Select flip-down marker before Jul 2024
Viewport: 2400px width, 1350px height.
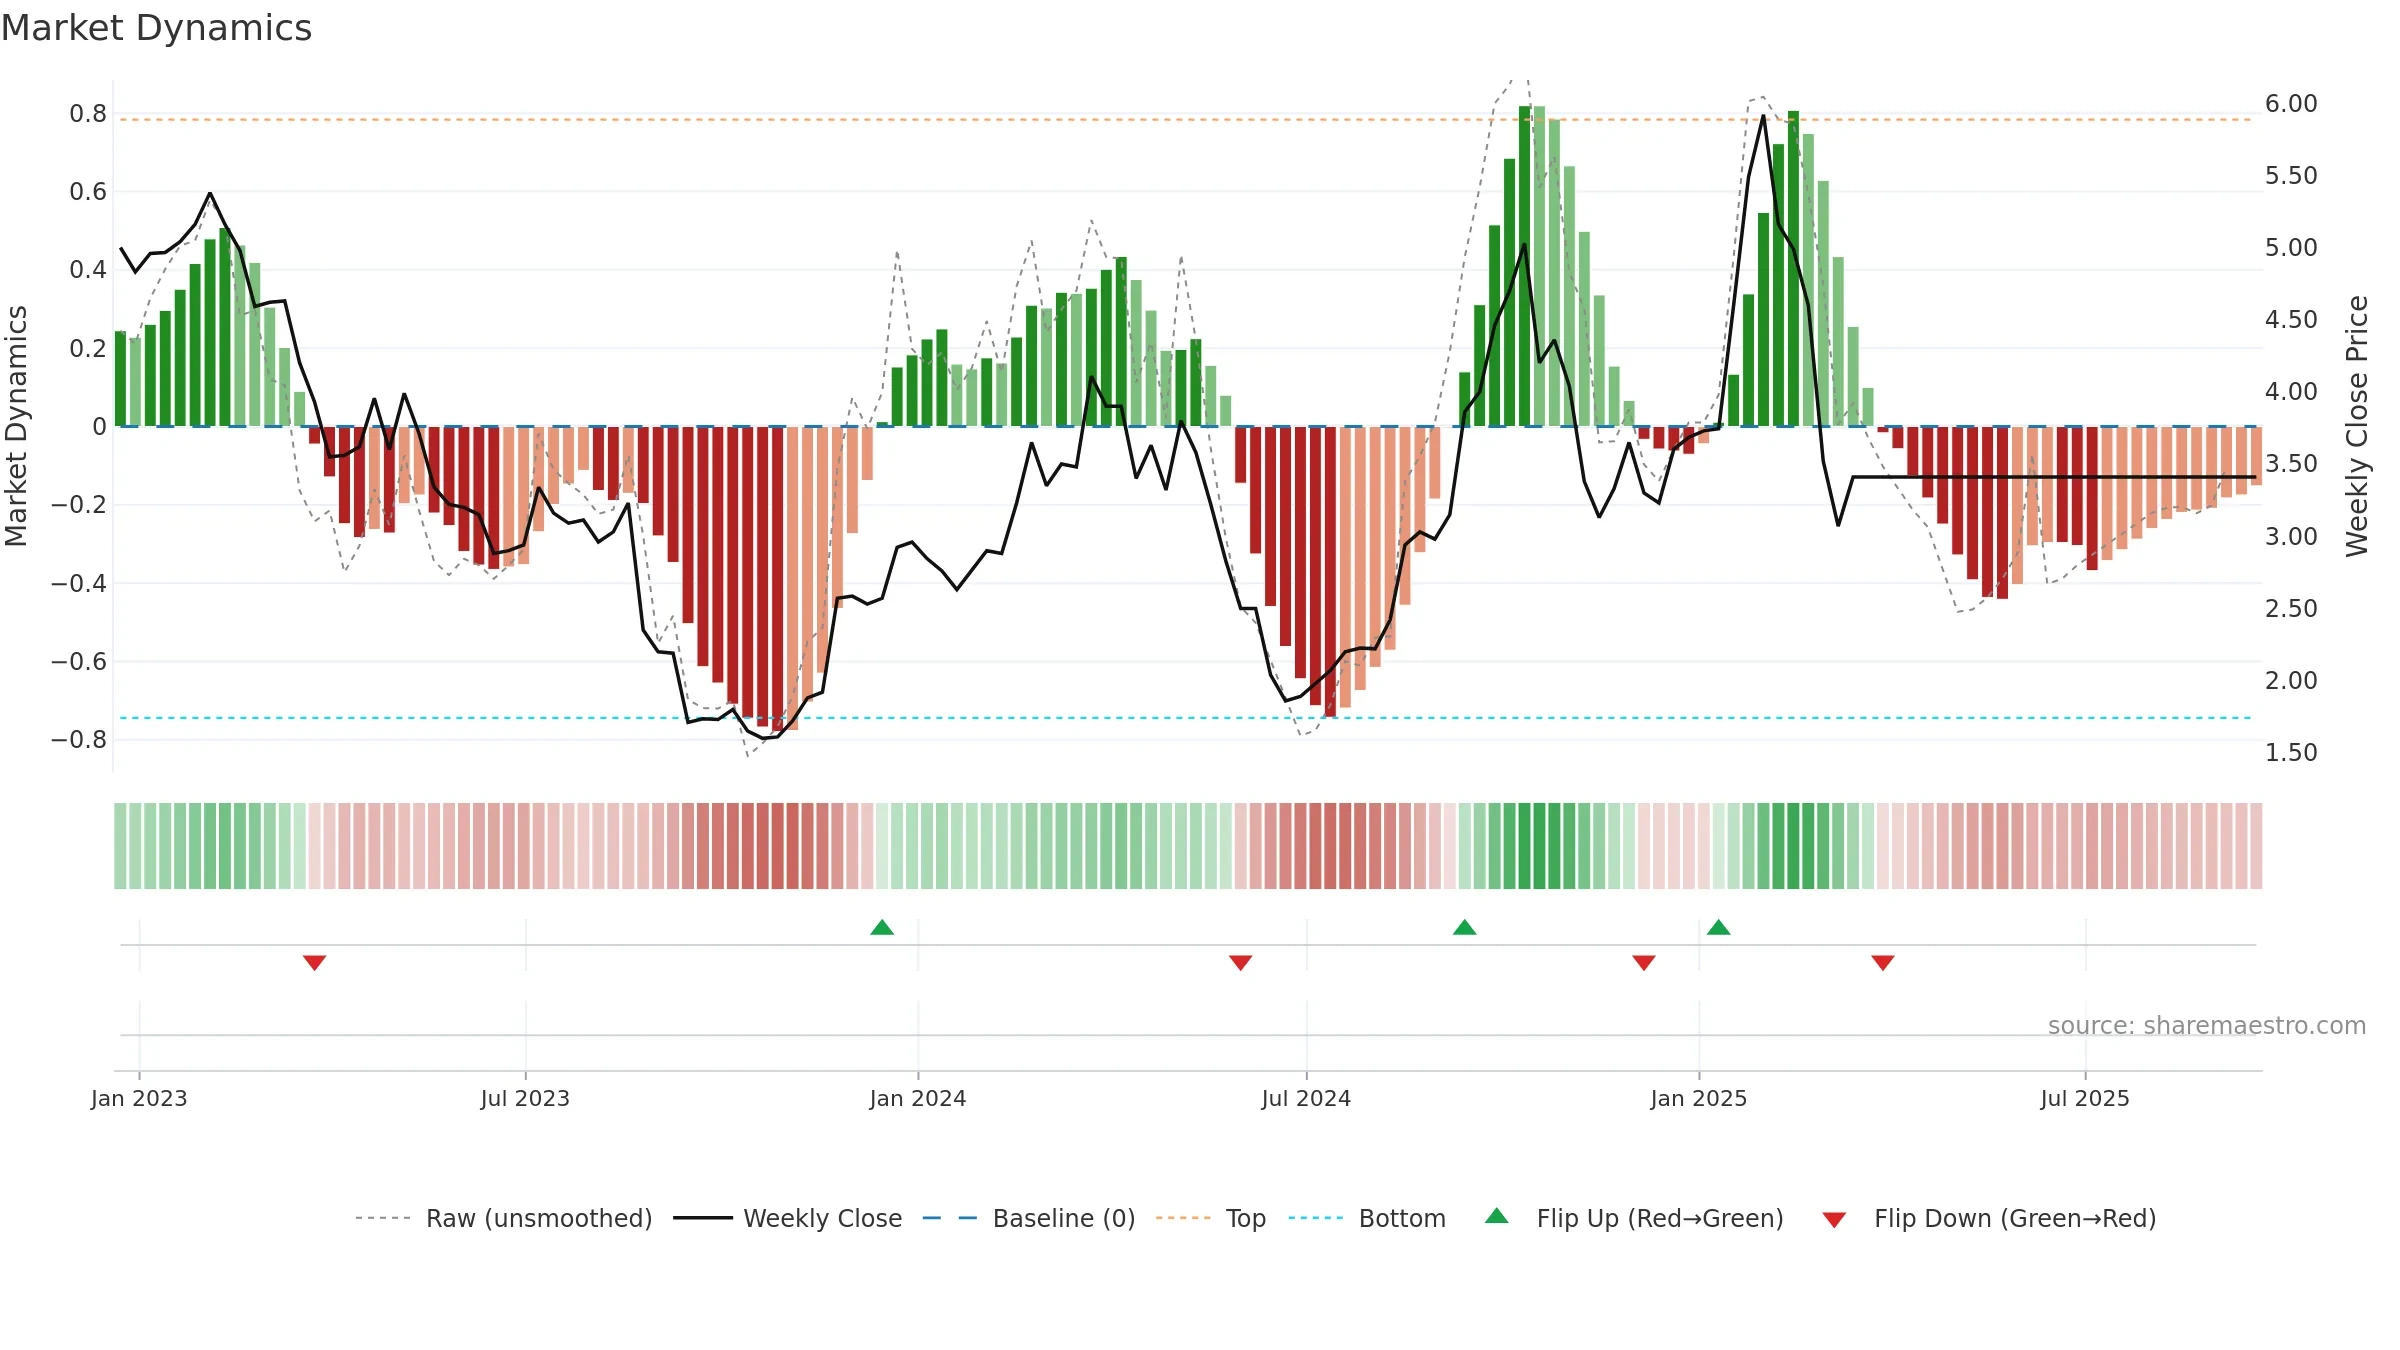click(1241, 963)
